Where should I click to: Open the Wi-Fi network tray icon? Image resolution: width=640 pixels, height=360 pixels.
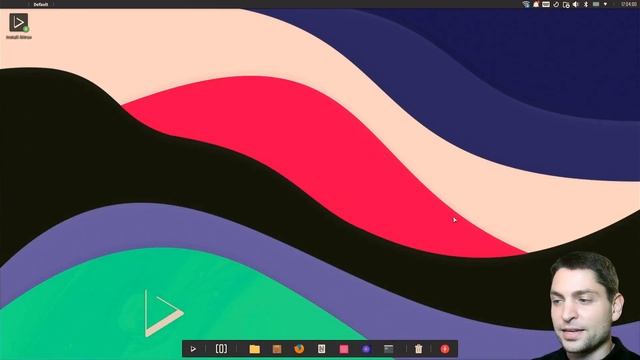pyautogui.click(x=526, y=4)
